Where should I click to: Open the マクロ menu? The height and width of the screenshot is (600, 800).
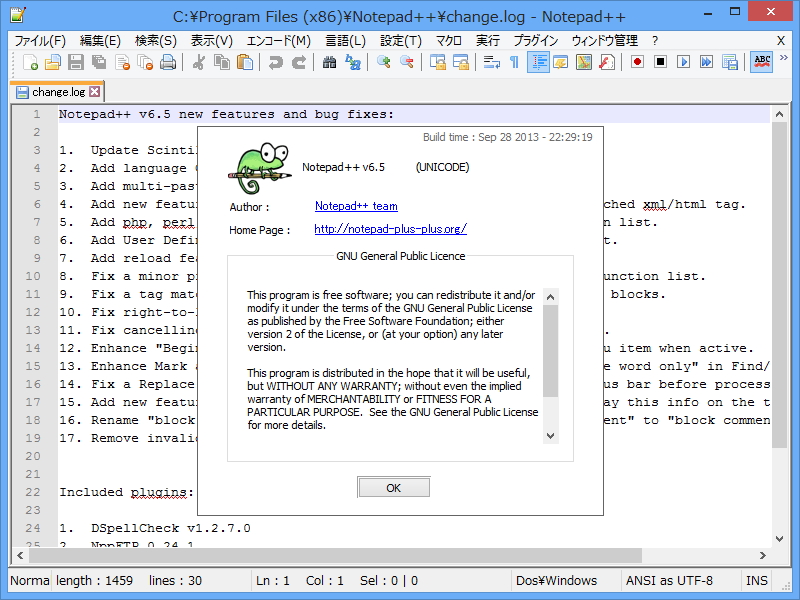tap(447, 41)
